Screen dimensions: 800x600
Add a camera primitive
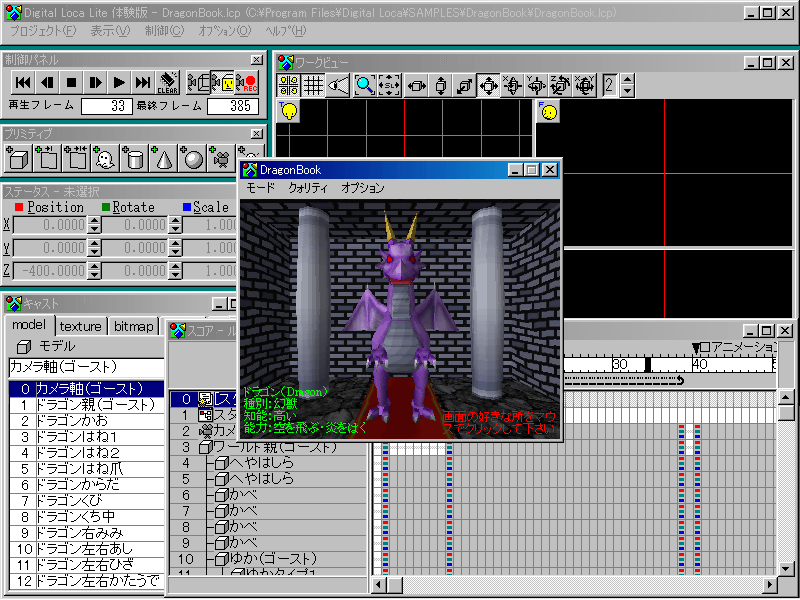coord(221,158)
